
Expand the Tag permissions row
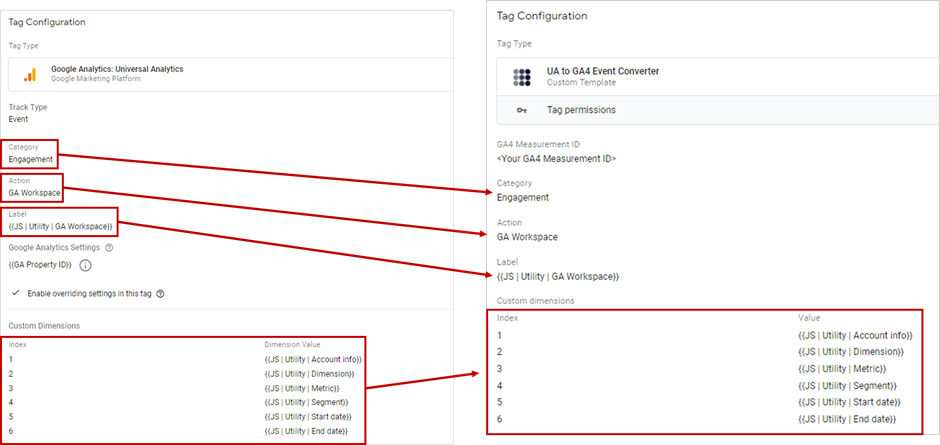(x=718, y=110)
